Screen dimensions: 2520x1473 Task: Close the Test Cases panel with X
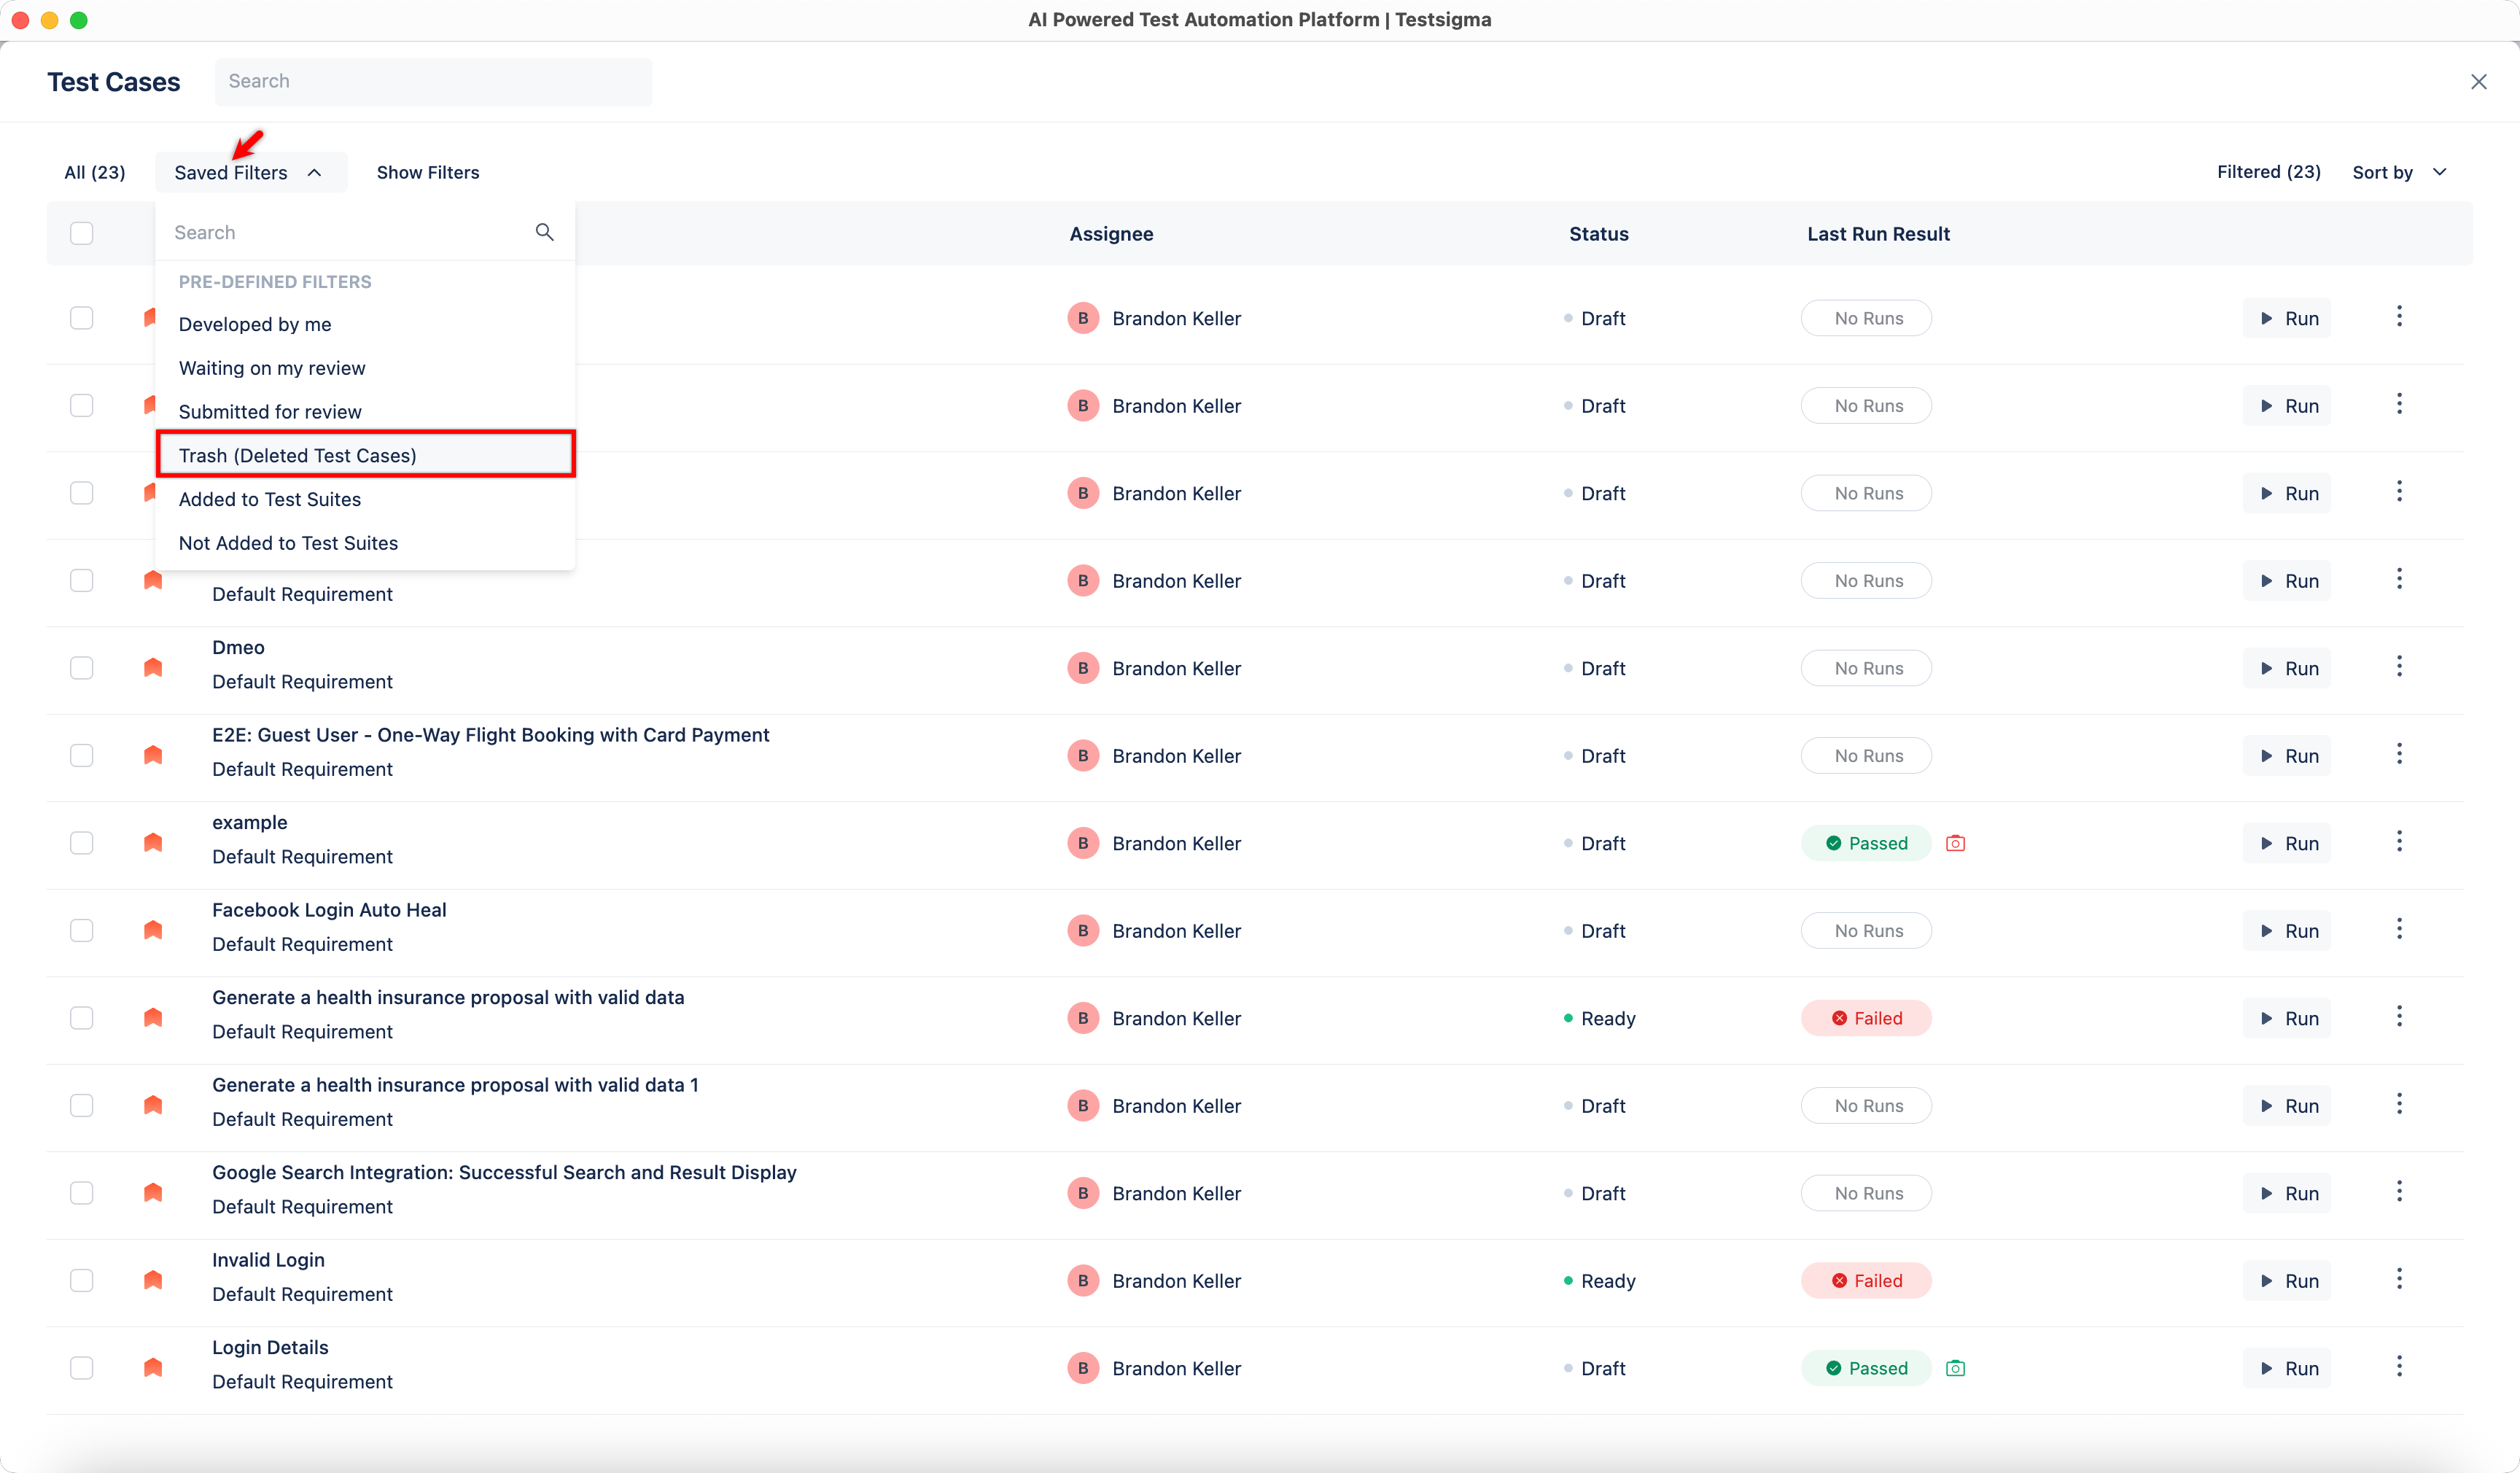[2478, 82]
